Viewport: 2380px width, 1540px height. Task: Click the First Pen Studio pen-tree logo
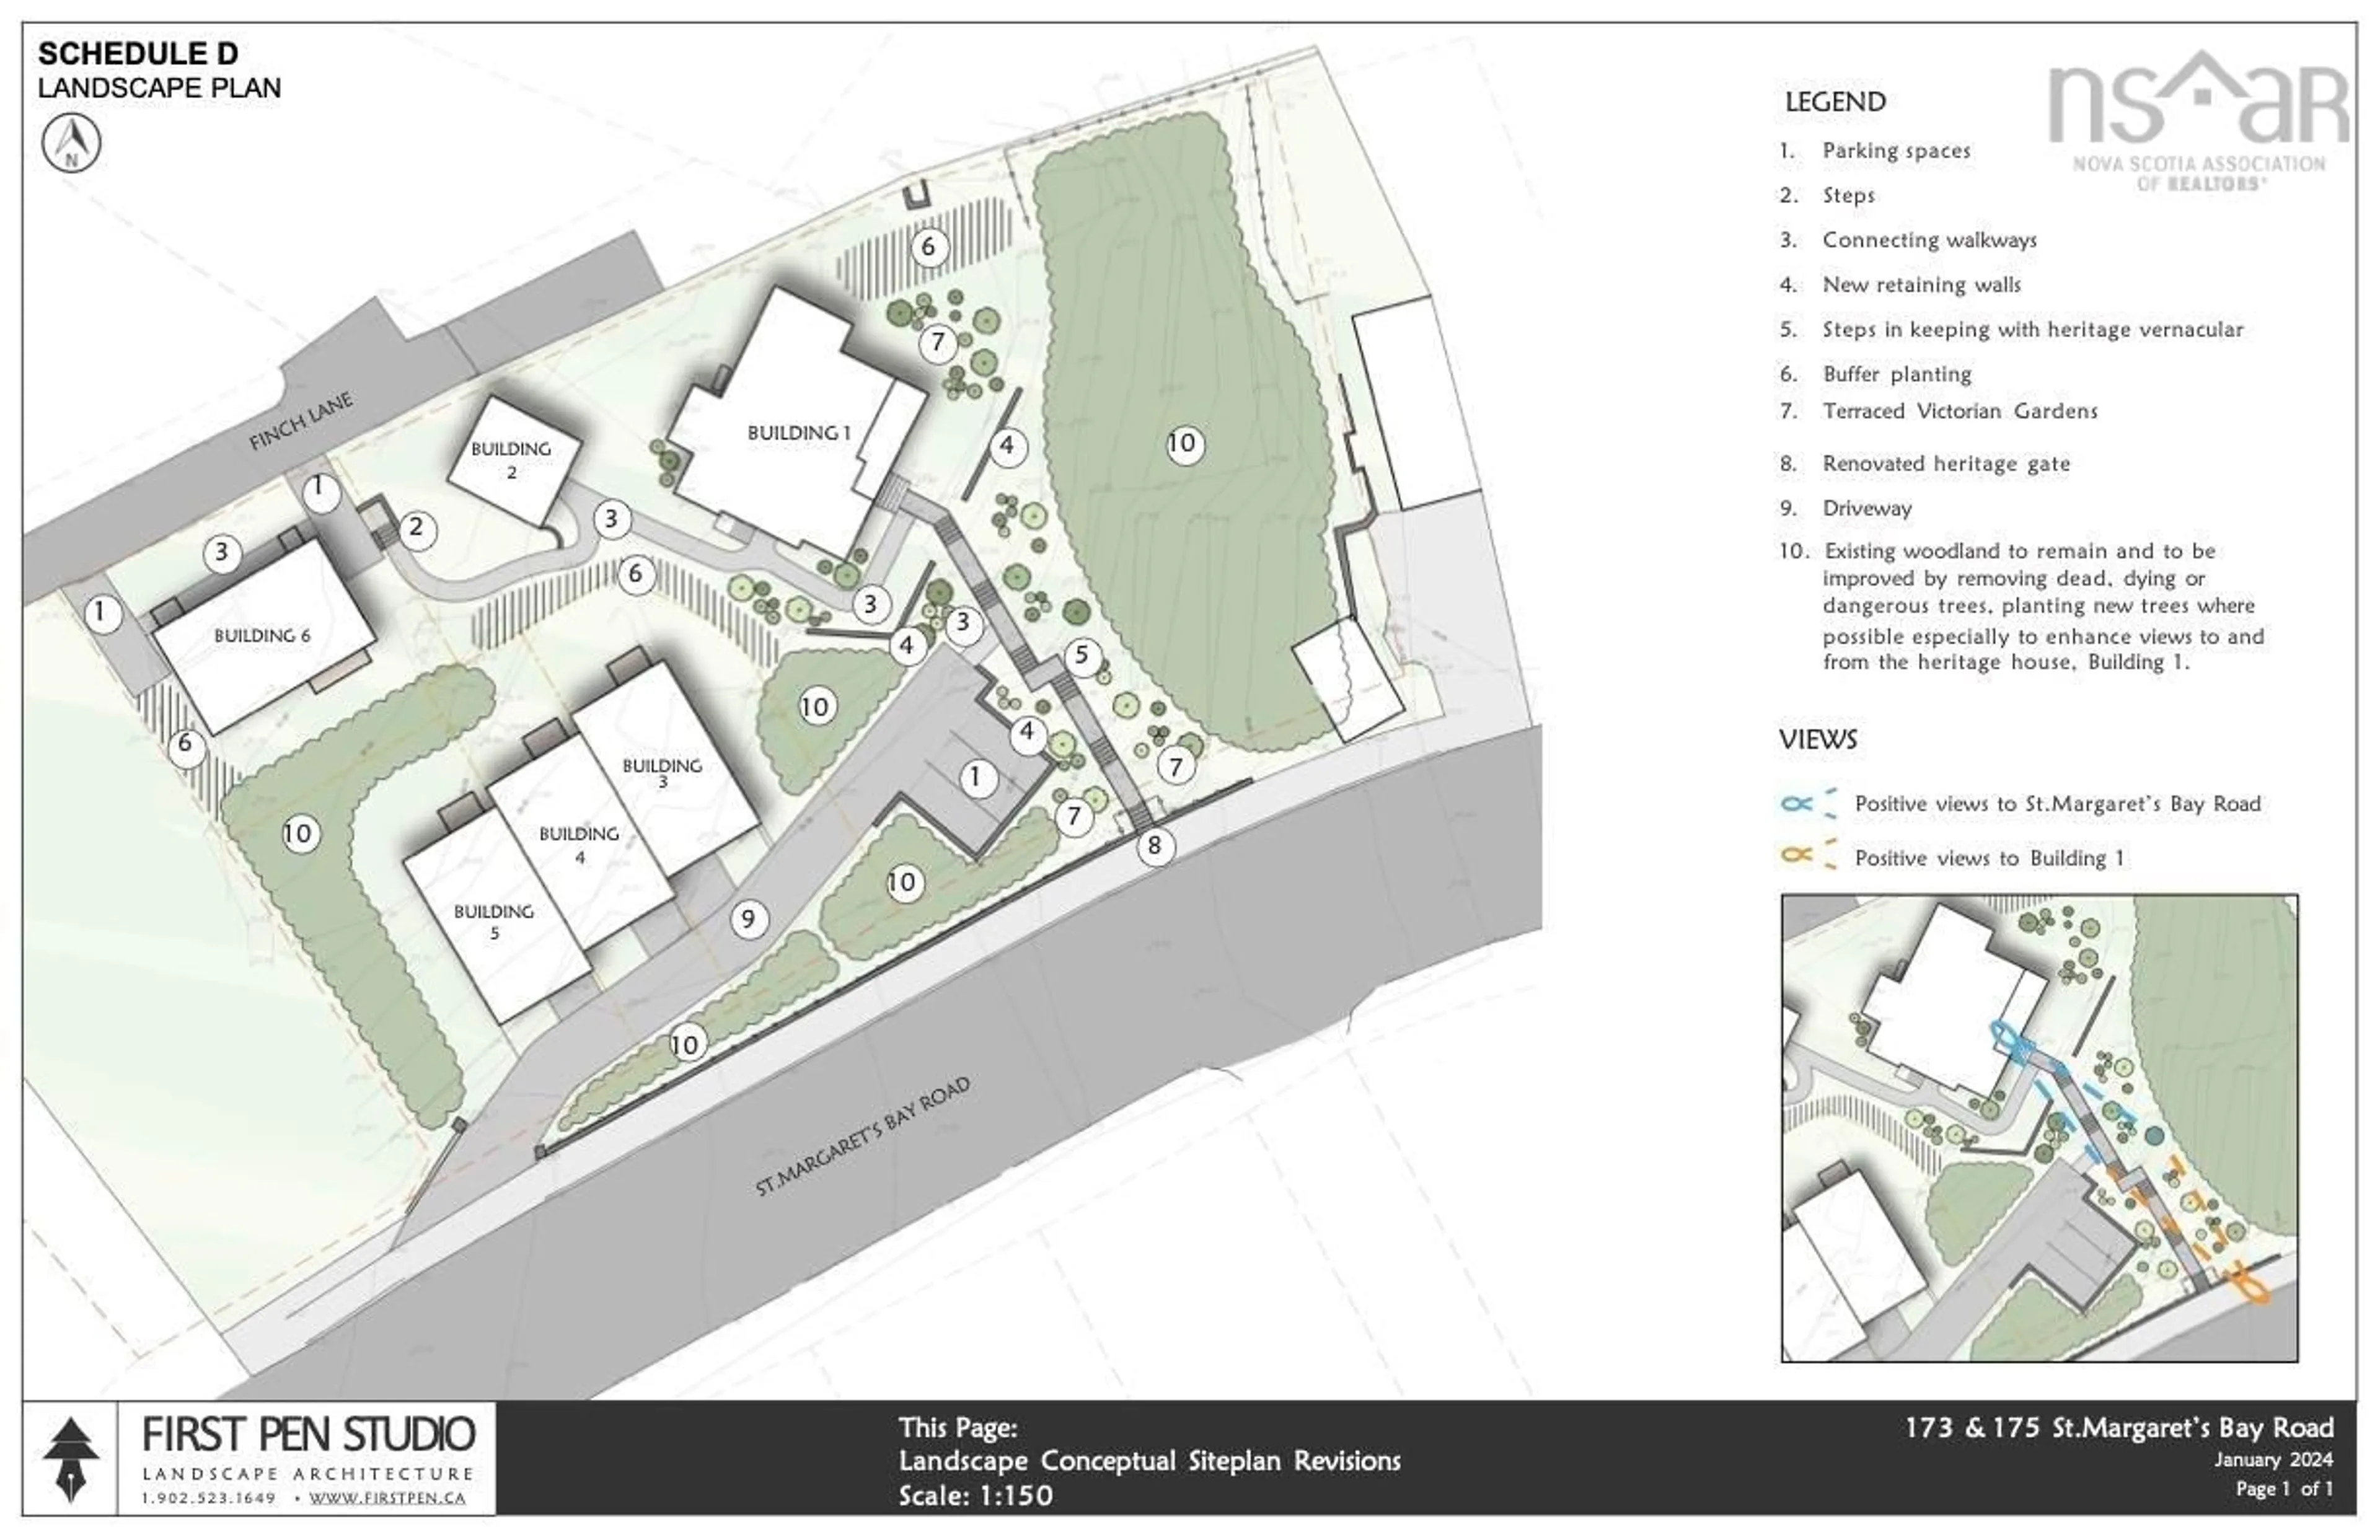71,1459
